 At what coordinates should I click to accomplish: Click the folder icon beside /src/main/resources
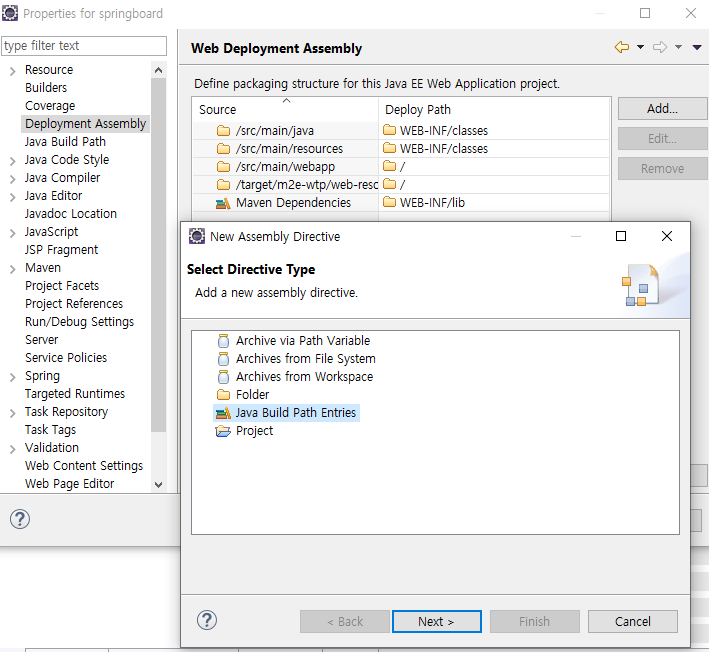[x=223, y=148]
